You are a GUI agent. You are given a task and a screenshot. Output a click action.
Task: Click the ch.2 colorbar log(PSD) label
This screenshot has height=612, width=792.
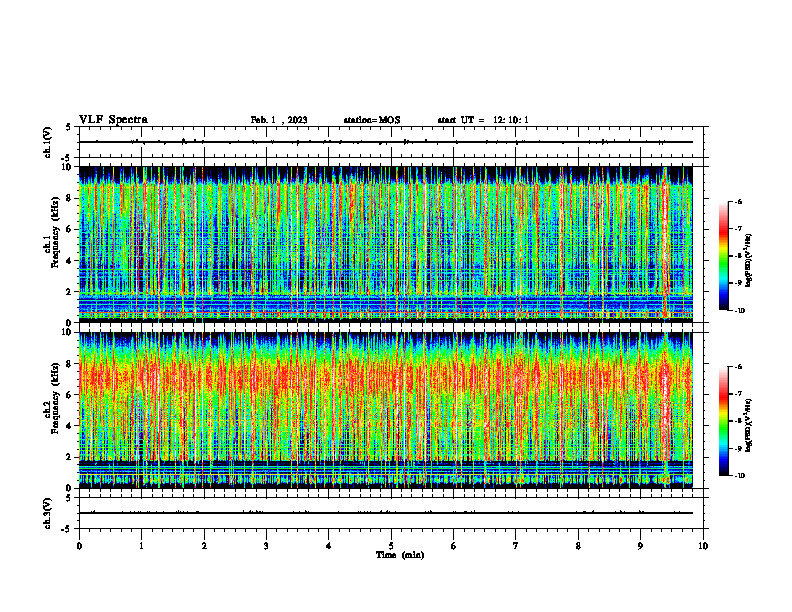click(749, 423)
